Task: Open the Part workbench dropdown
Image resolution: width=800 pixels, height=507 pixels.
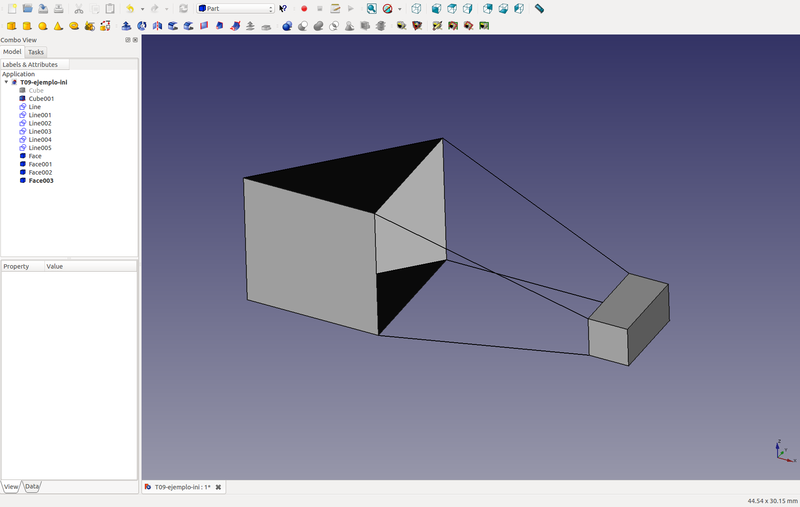Action: pyautogui.click(x=235, y=8)
